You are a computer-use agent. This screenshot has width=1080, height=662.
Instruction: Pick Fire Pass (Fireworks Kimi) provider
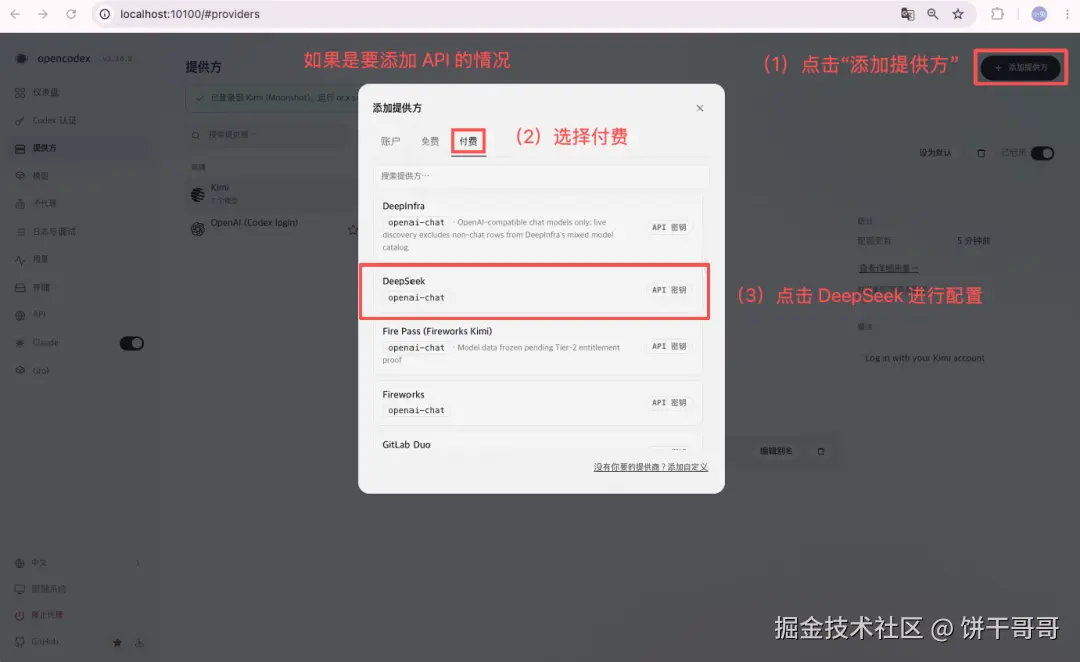(x=538, y=345)
